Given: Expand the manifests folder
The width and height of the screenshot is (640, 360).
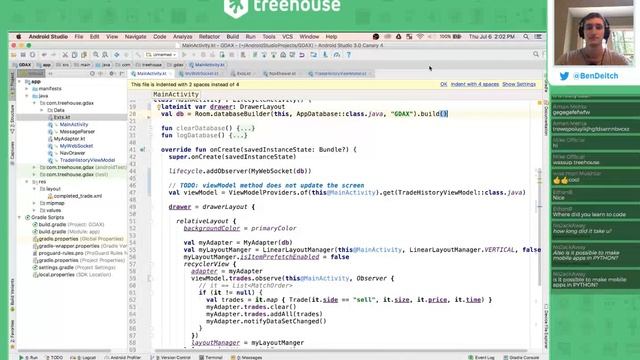Looking at the screenshot, I should coord(27,89).
